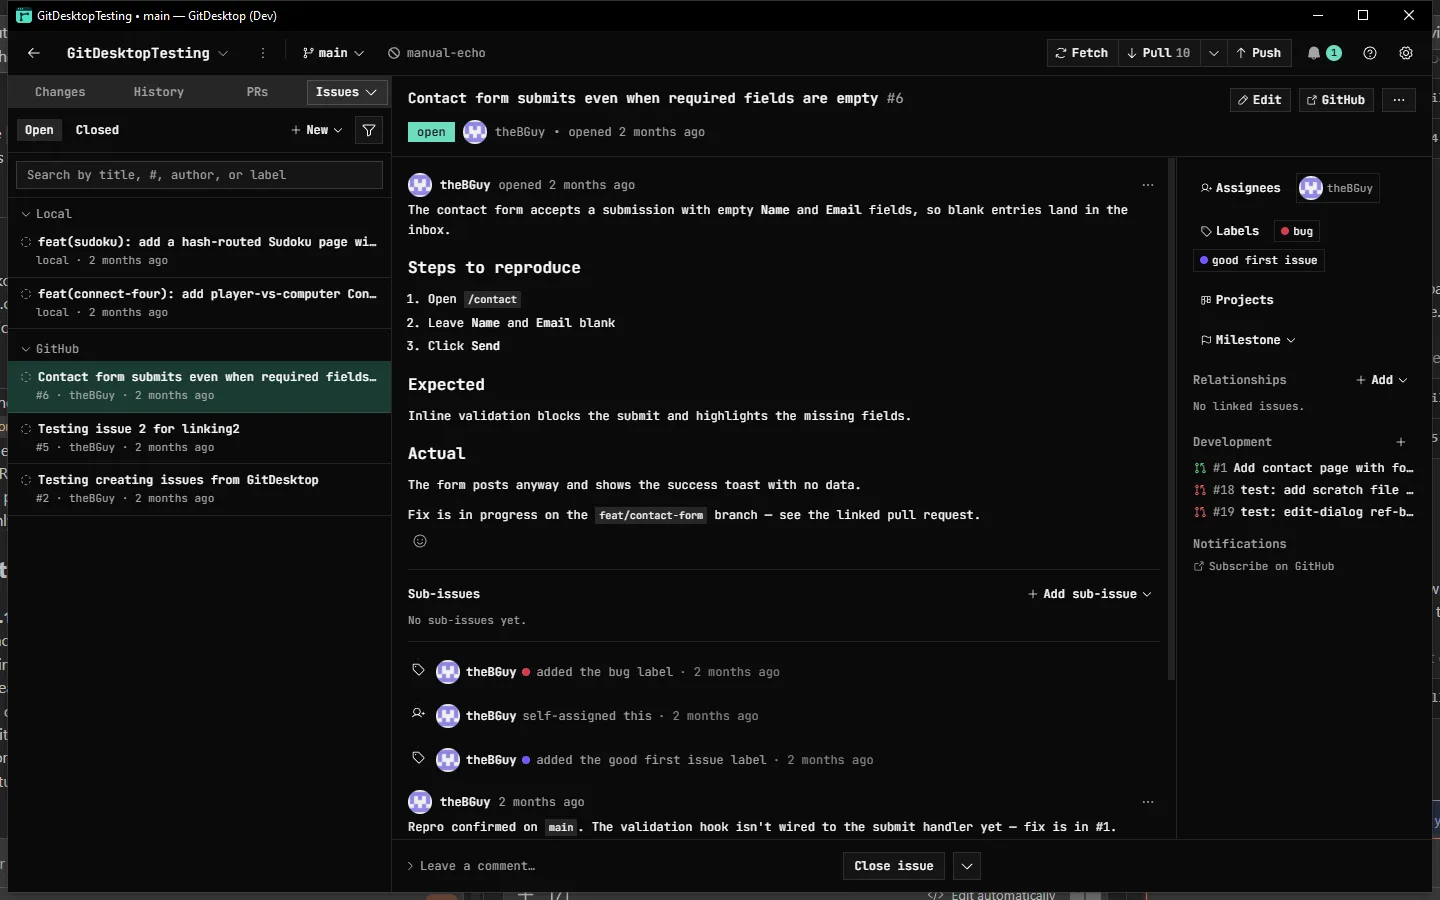Screen dimensions: 1440x900
Task: Expand the fetch/pull options chevron
Action: point(1214,53)
